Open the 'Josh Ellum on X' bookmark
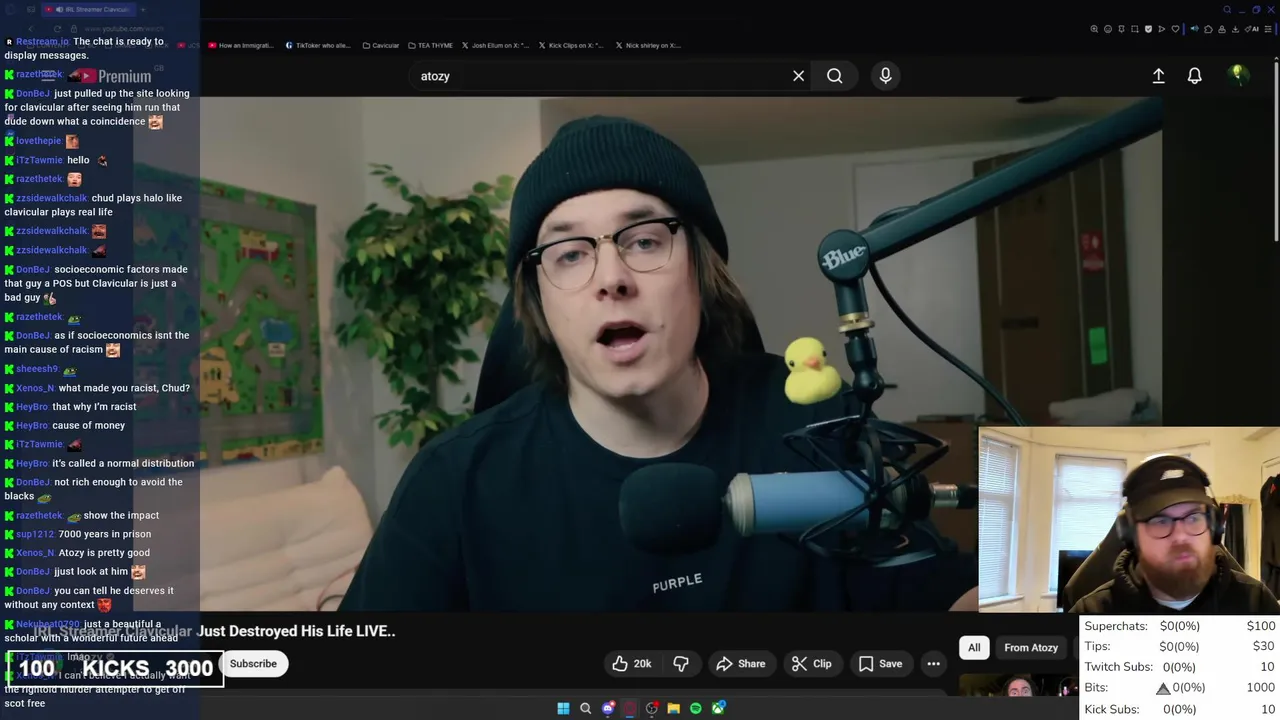1280x720 pixels. pos(495,45)
